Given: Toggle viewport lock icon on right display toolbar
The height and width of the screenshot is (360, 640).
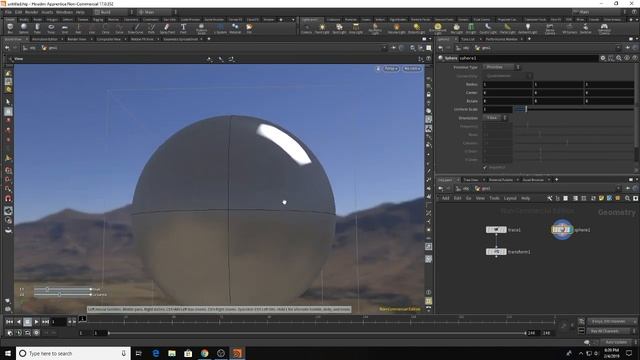Looking at the screenshot, I should tap(429, 94).
